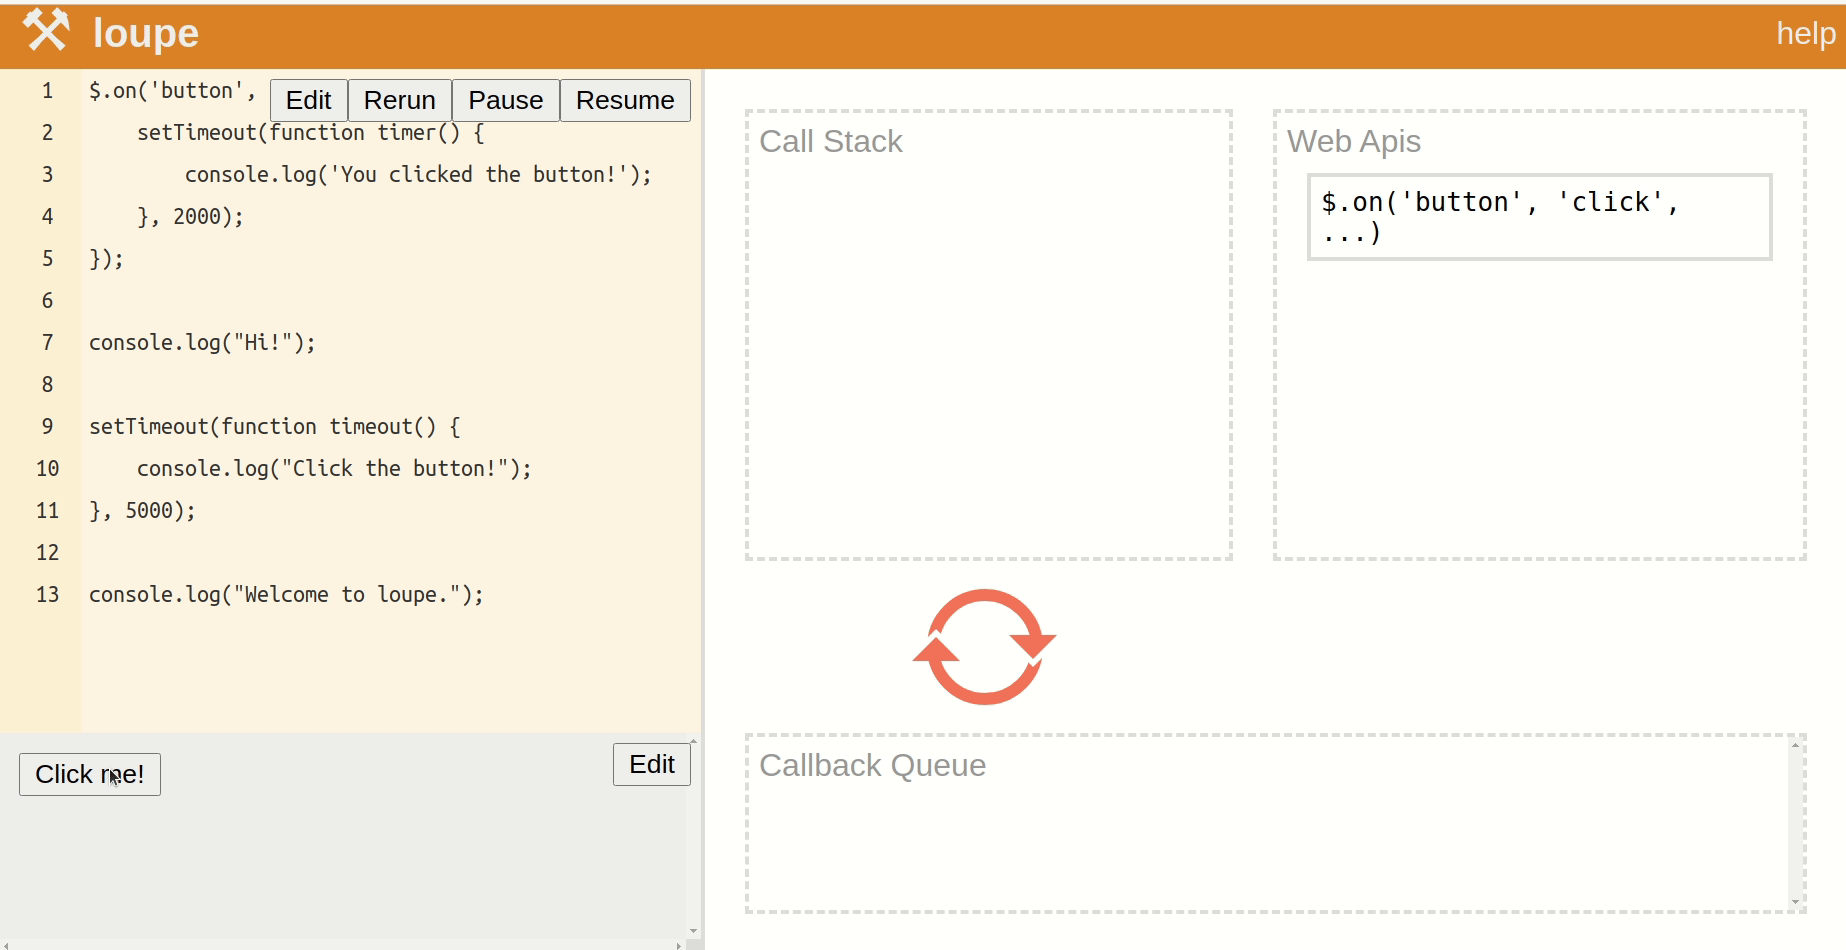
Task: Click code line setTimeout(function timeout() {
Action: pyautogui.click(x=275, y=426)
